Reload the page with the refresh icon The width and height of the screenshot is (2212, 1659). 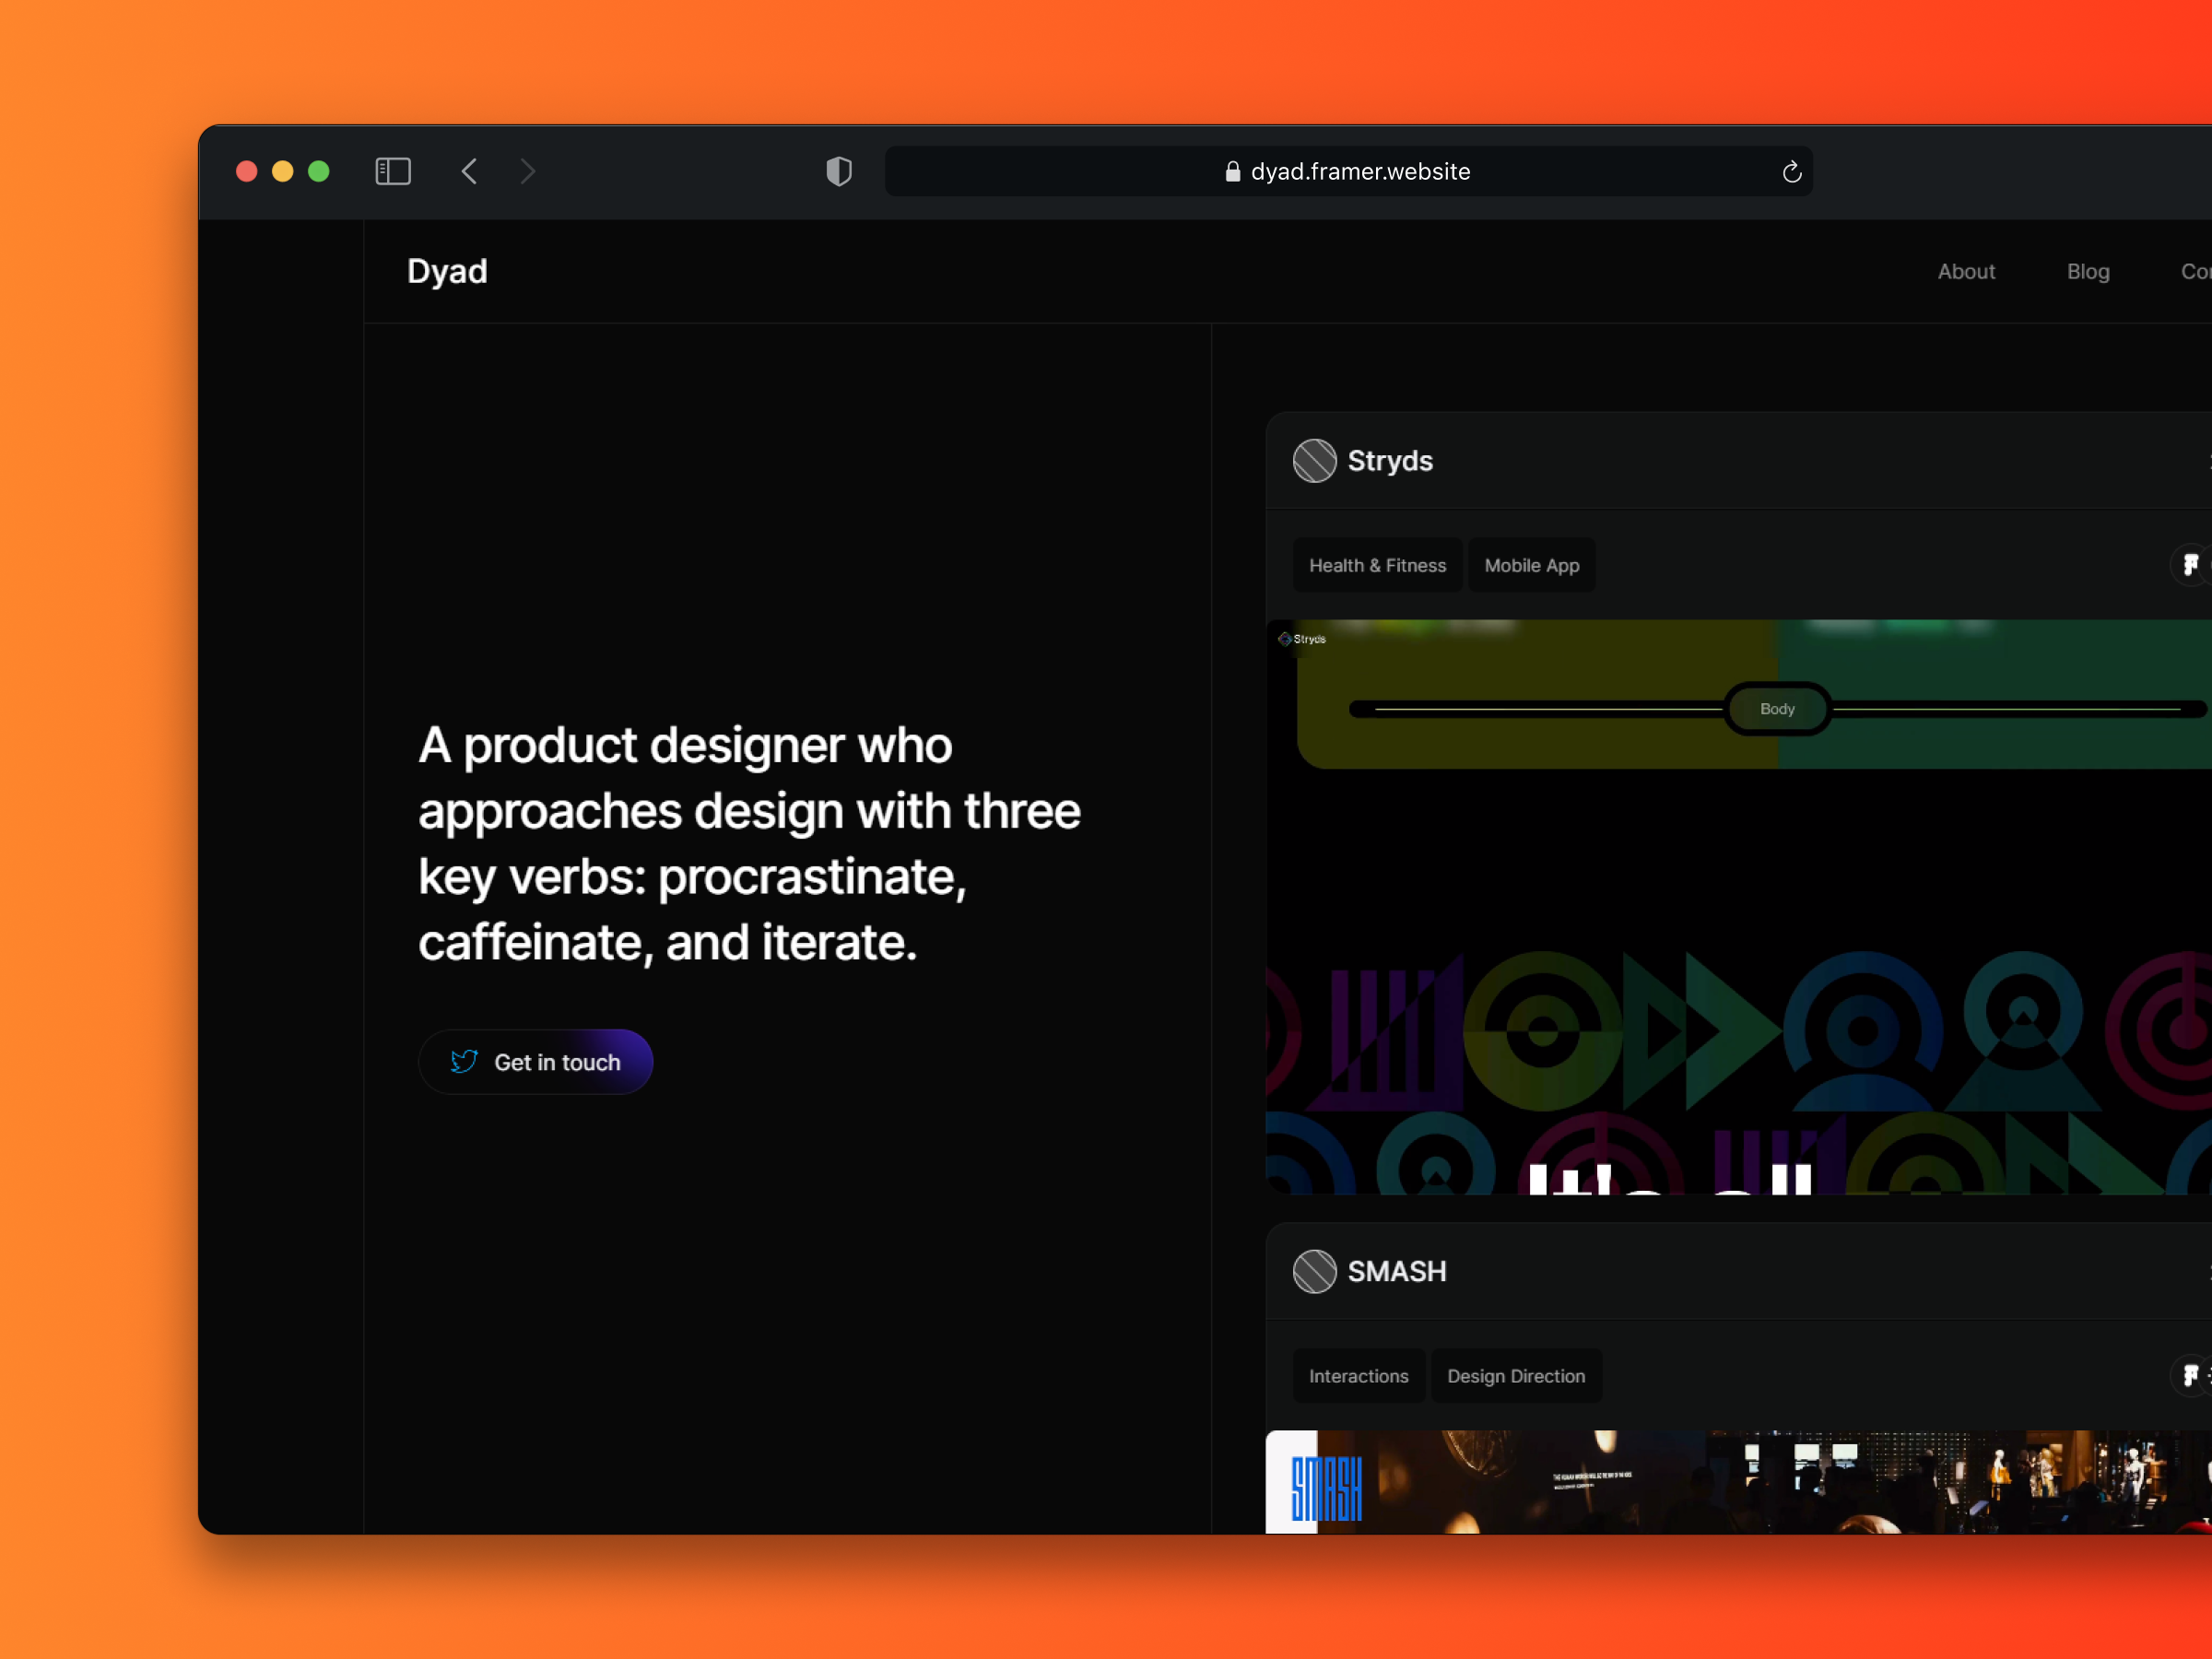click(x=1791, y=172)
